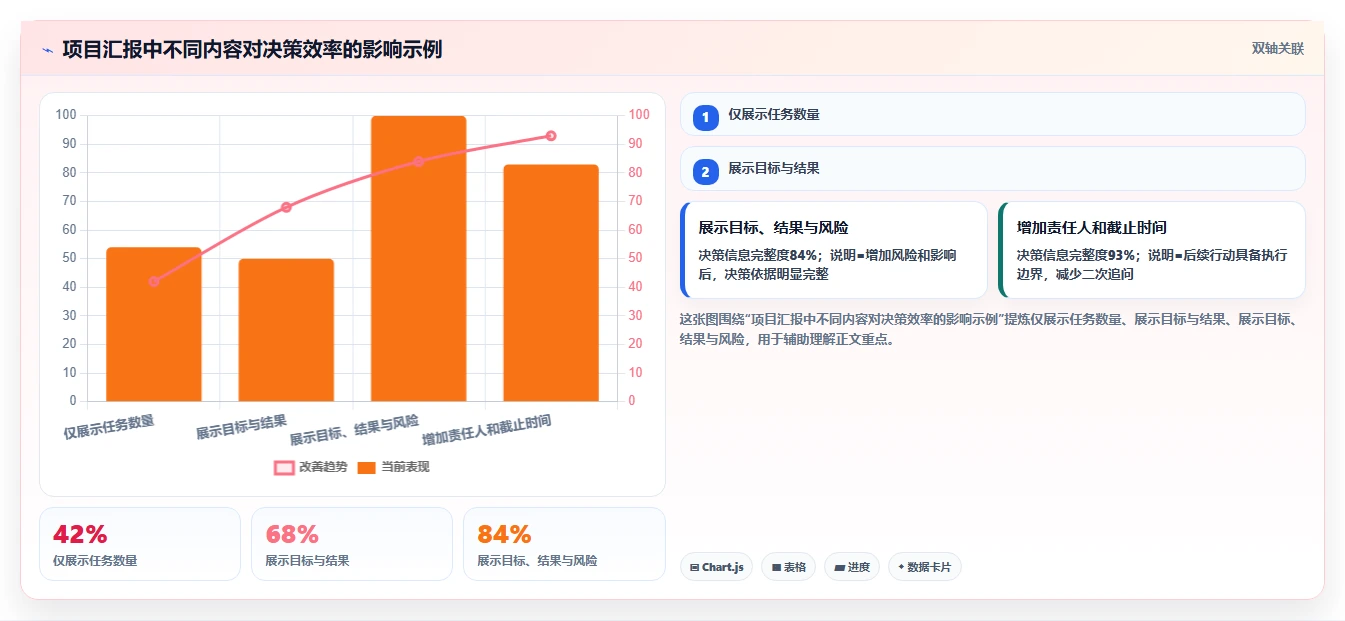1345x621 pixels.
Task: Click the orange bar for 增加责任人和截止时间
Action: (551, 283)
